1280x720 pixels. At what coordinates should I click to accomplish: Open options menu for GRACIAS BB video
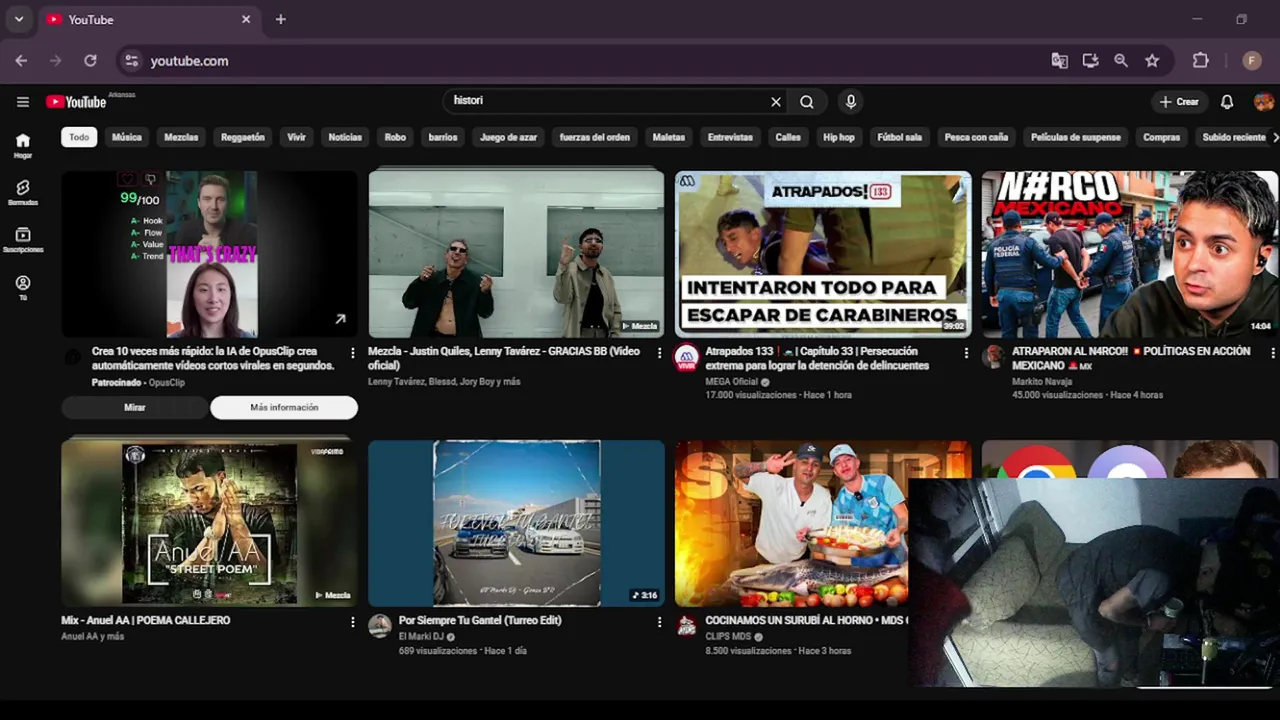point(659,353)
